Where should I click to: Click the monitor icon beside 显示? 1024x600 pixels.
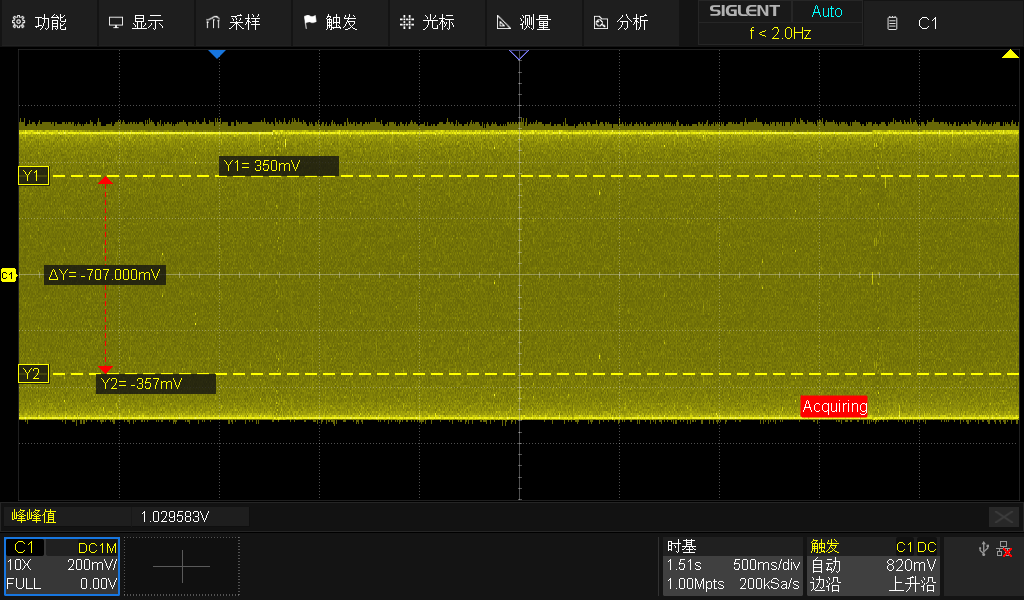click(x=116, y=23)
